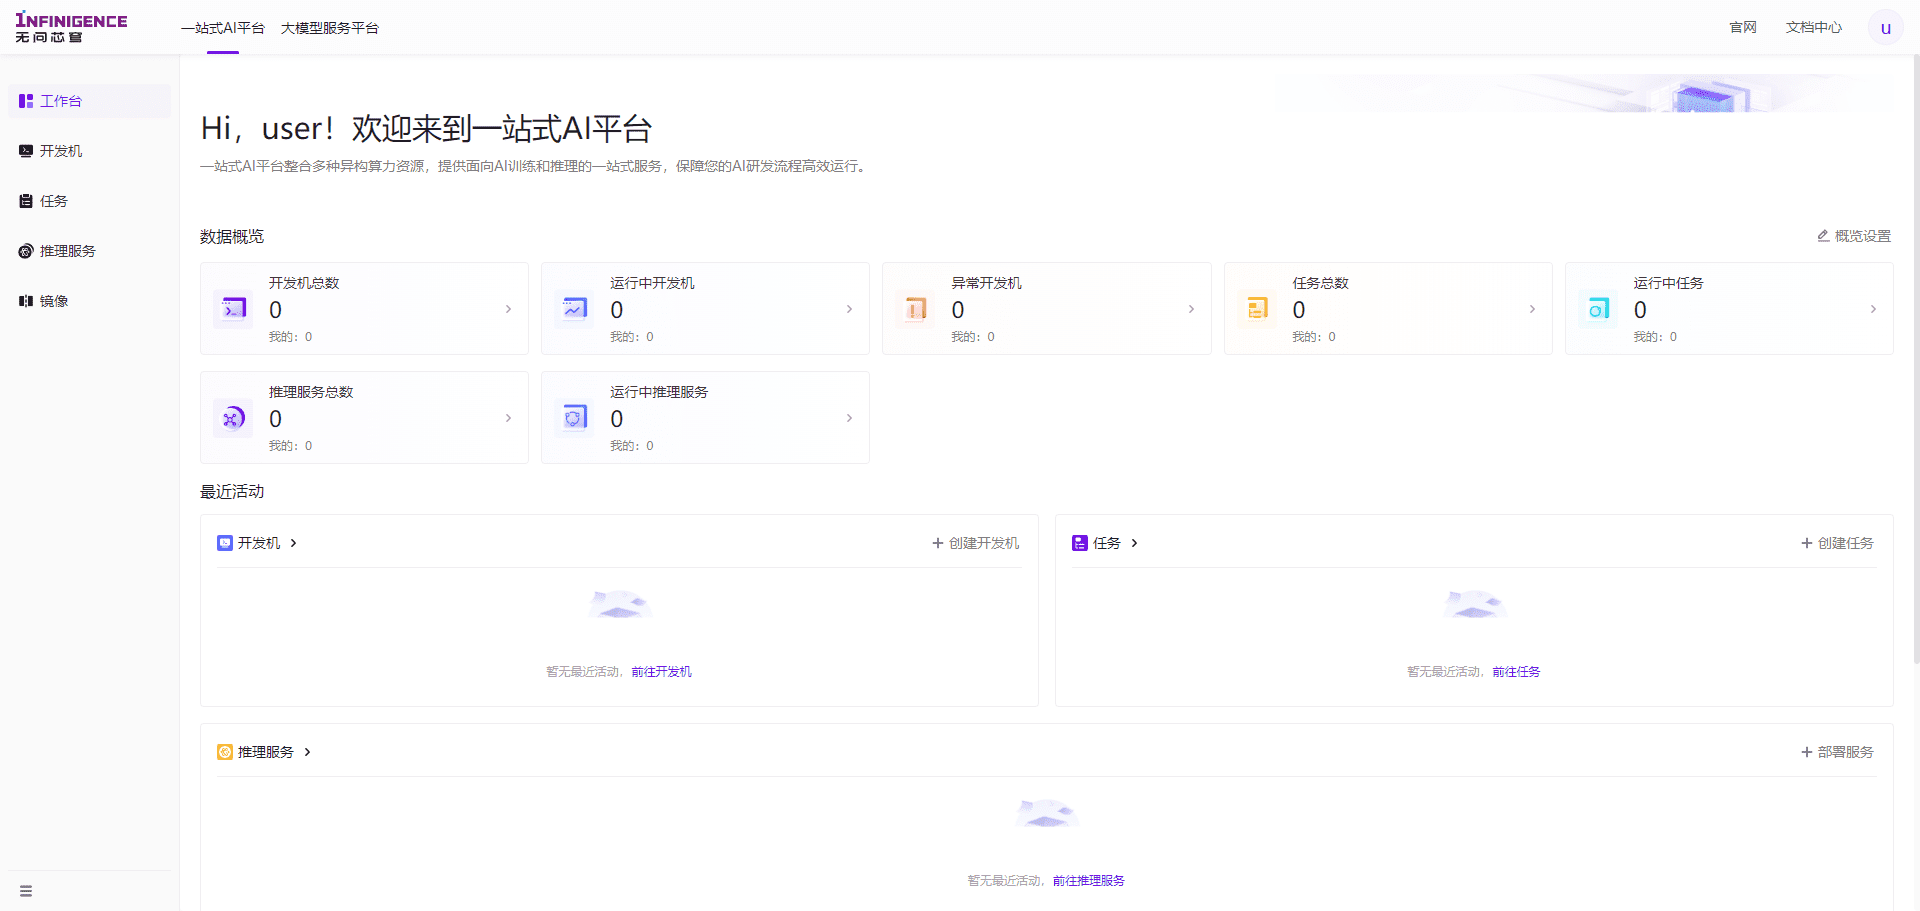Image resolution: width=1920 pixels, height=911 pixels.
Task: Expand the 开发机总数 card arrow
Action: tap(508, 309)
